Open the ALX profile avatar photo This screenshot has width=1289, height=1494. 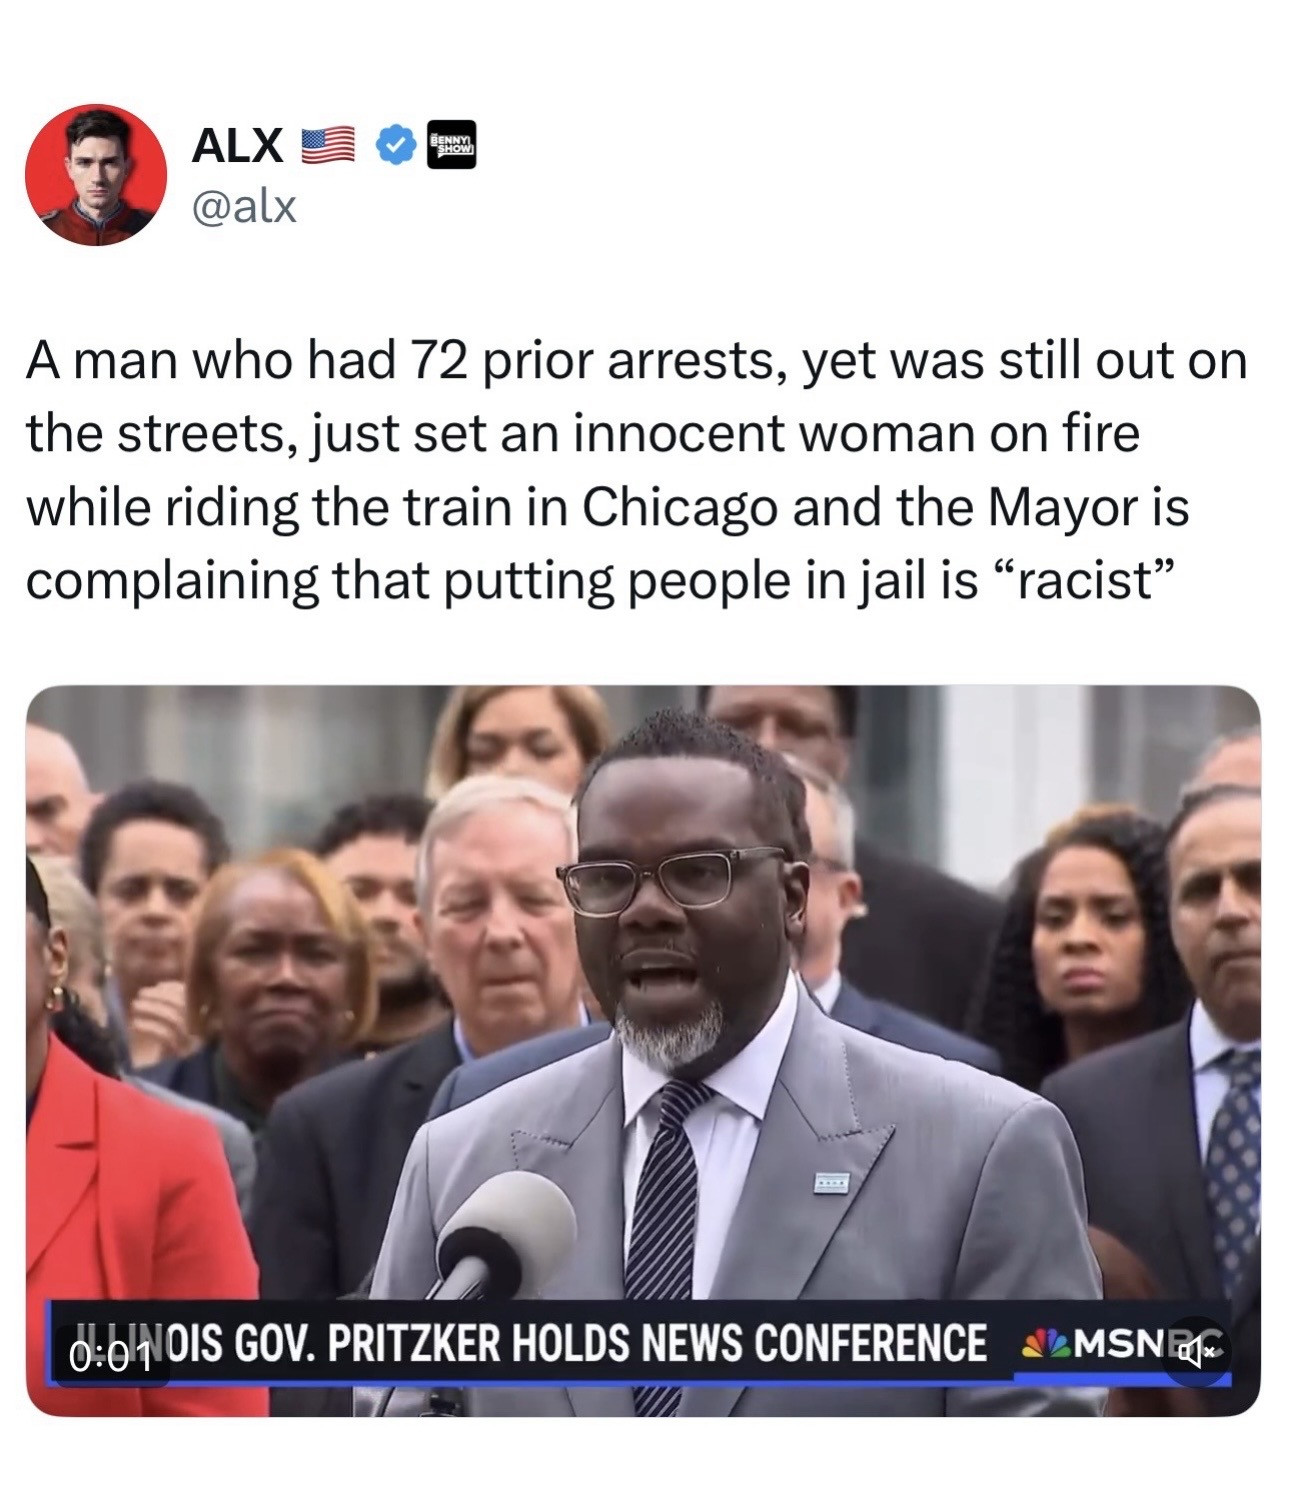click(x=96, y=175)
